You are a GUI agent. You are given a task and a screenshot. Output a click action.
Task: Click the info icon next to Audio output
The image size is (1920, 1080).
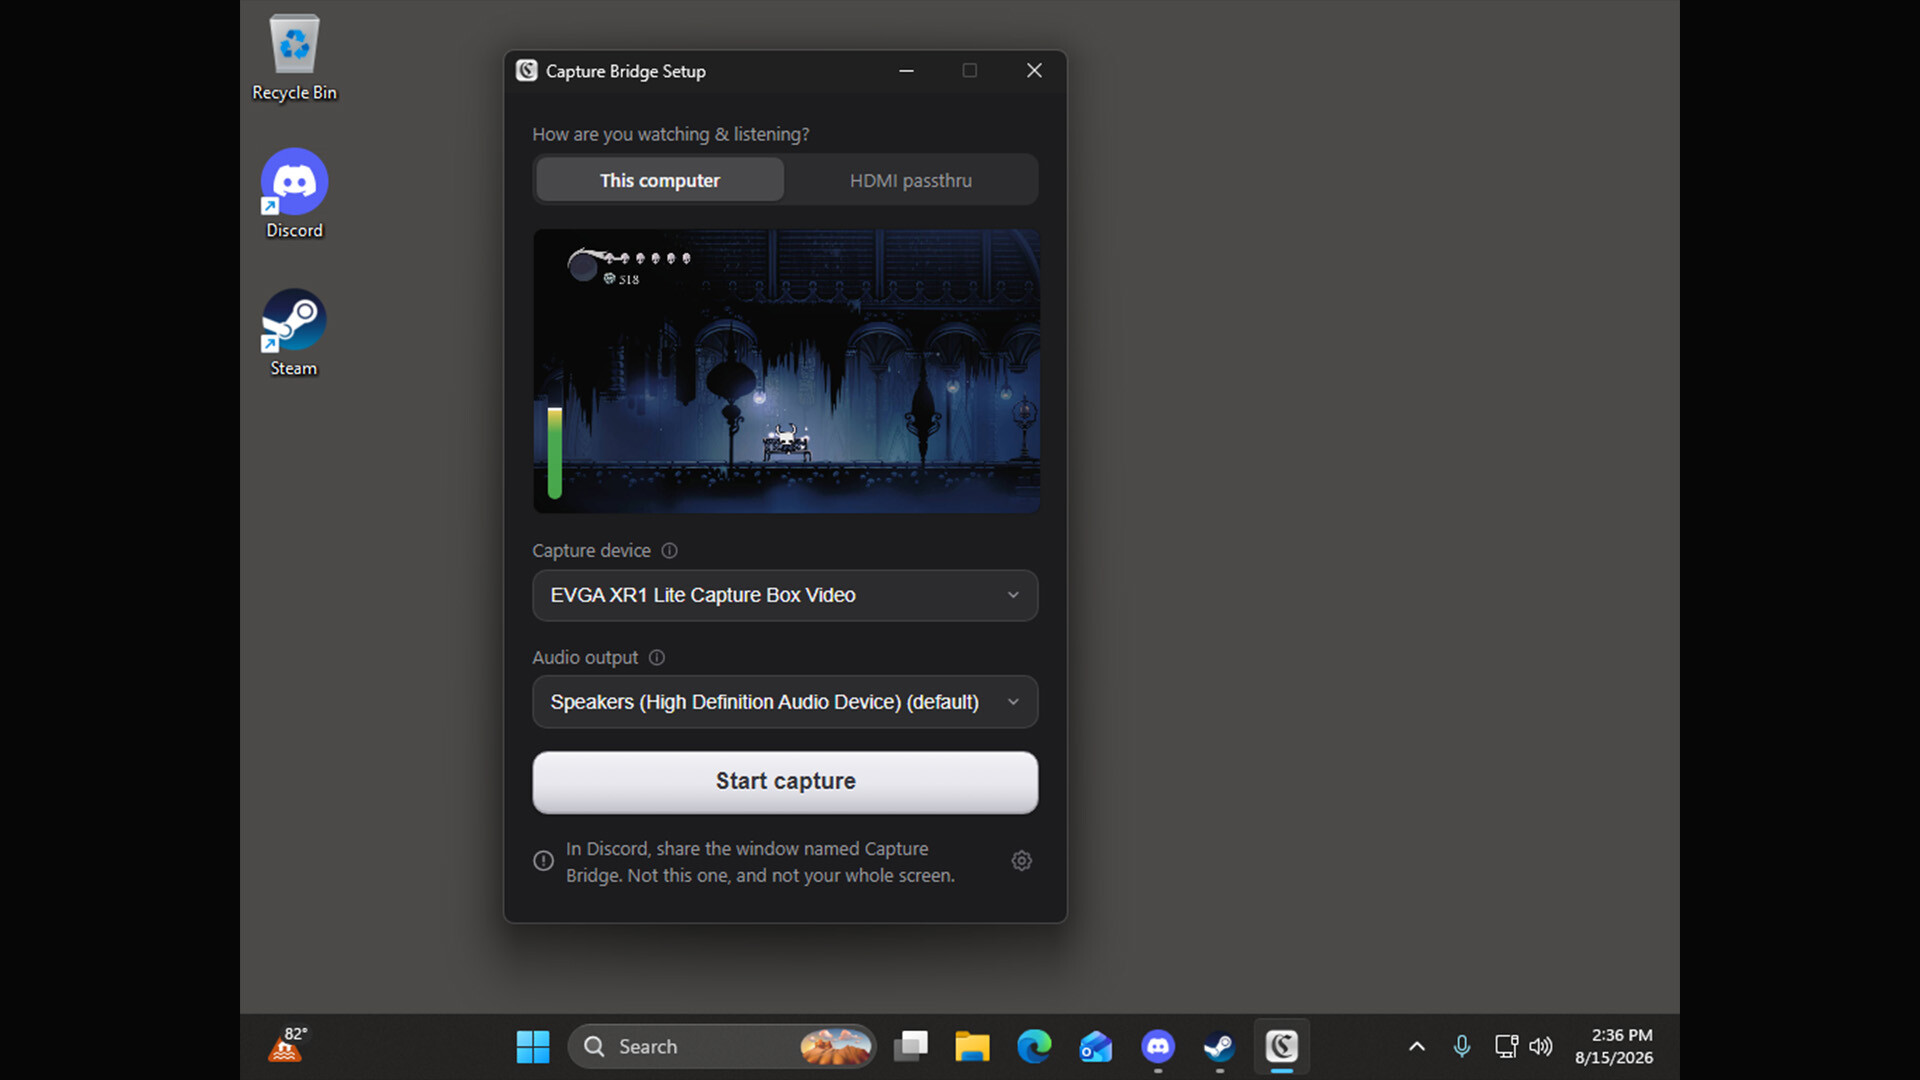click(657, 658)
